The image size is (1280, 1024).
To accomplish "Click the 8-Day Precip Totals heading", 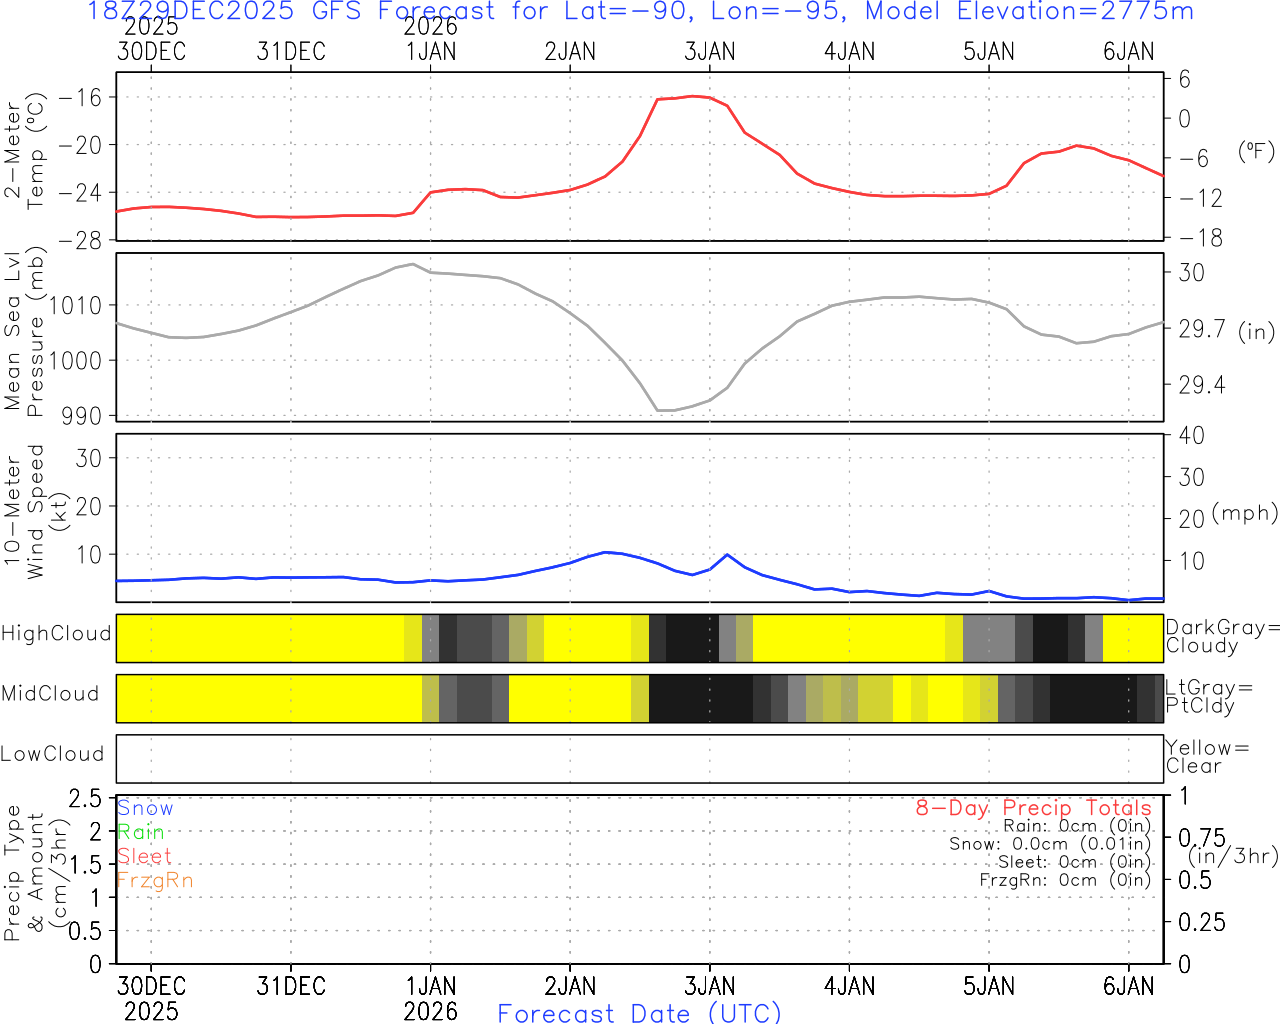I will pyautogui.click(x=1033, y=808).
